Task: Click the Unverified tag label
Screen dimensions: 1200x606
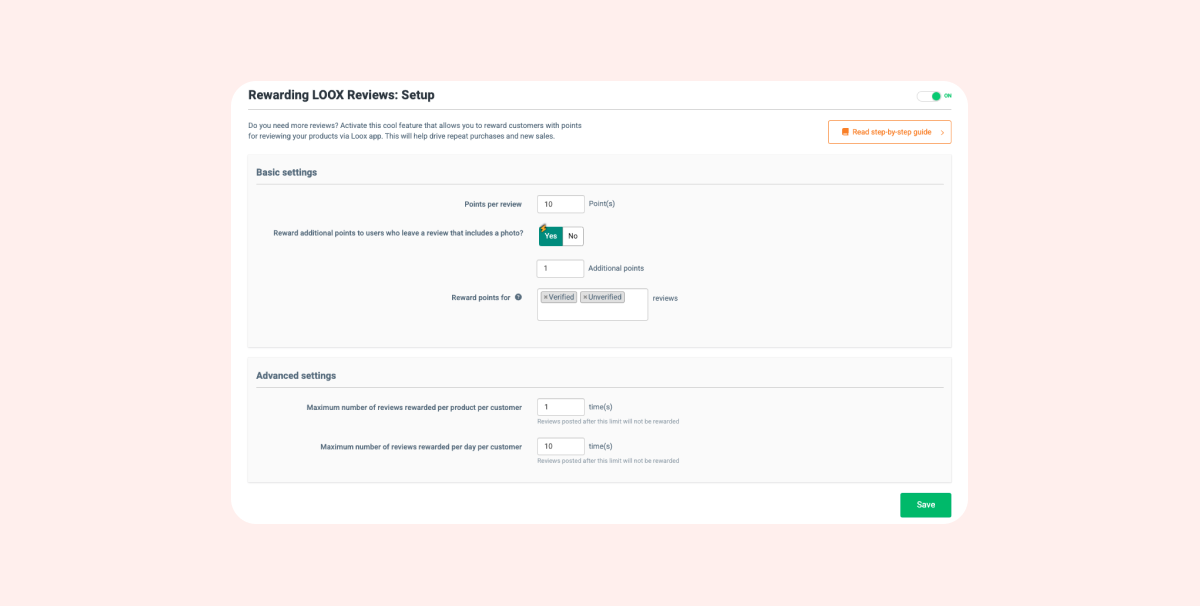Action: click(x=606, y=297)
